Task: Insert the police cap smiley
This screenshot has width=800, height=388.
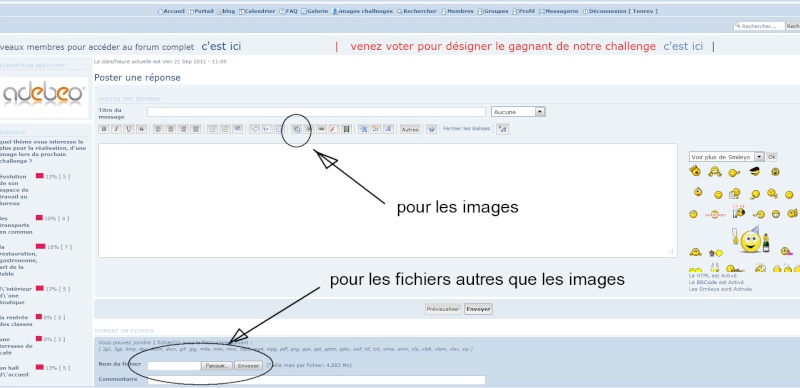Action: coord(755,171)
